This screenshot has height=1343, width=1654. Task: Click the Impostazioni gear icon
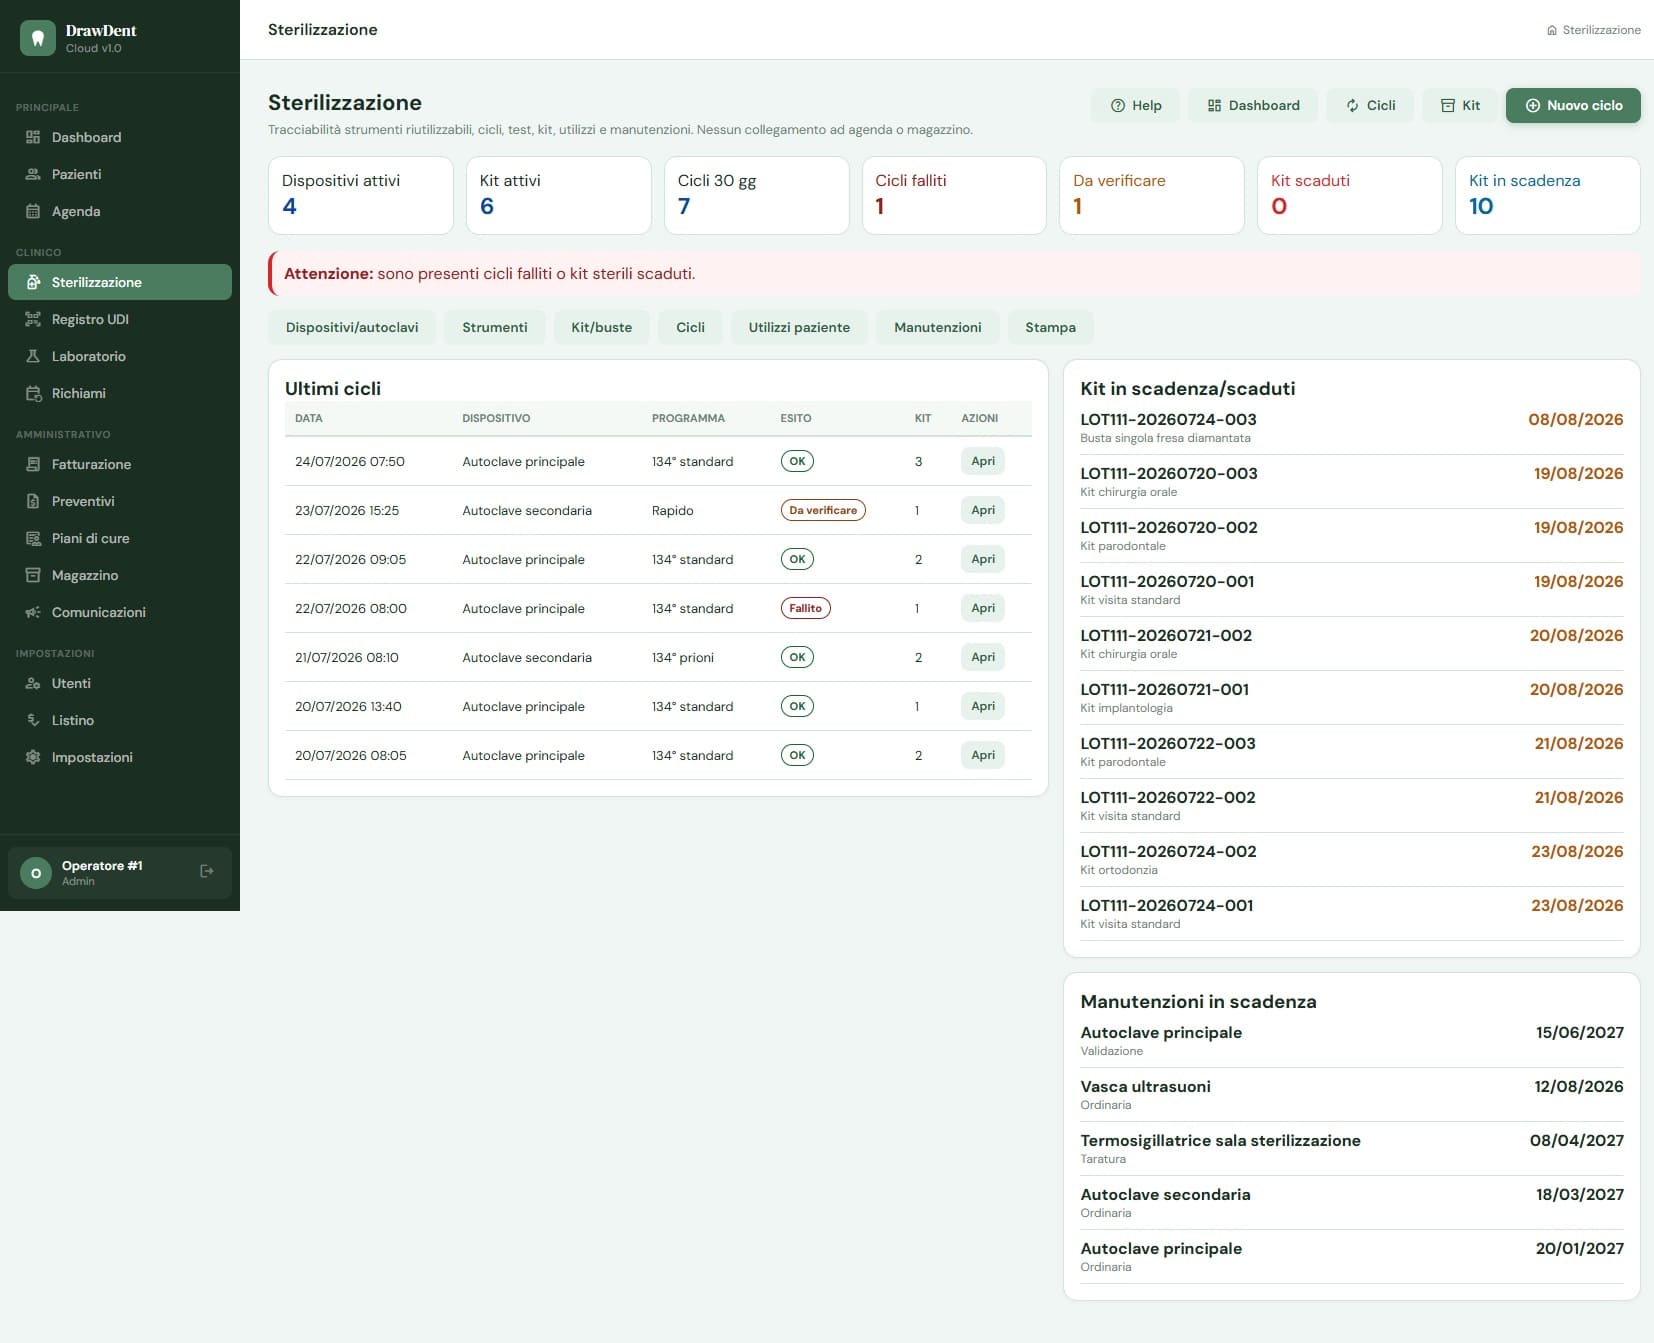(x=33, y=757)
